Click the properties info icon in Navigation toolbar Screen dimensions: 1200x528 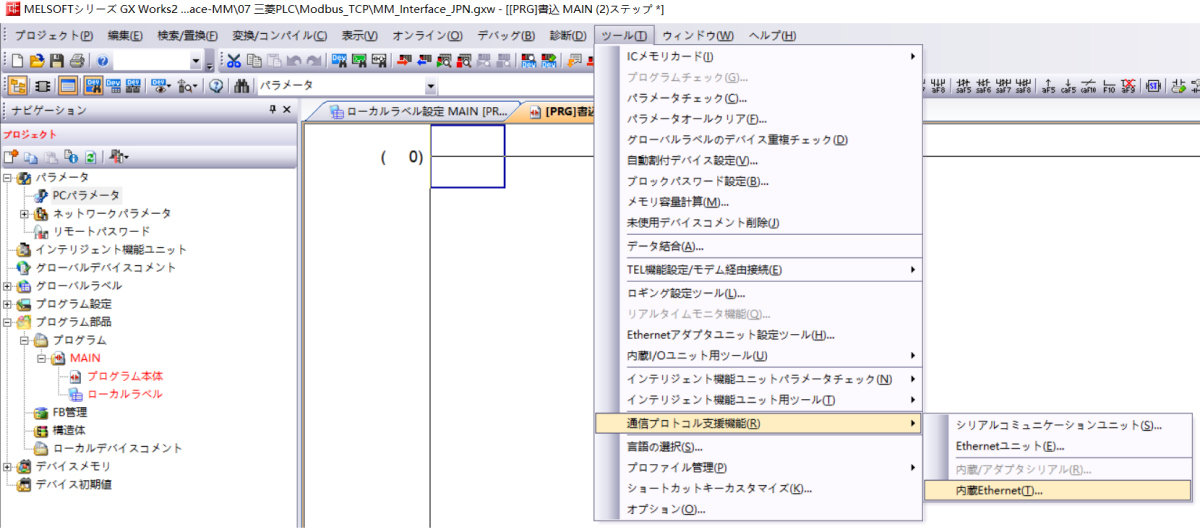coord(71,157)
